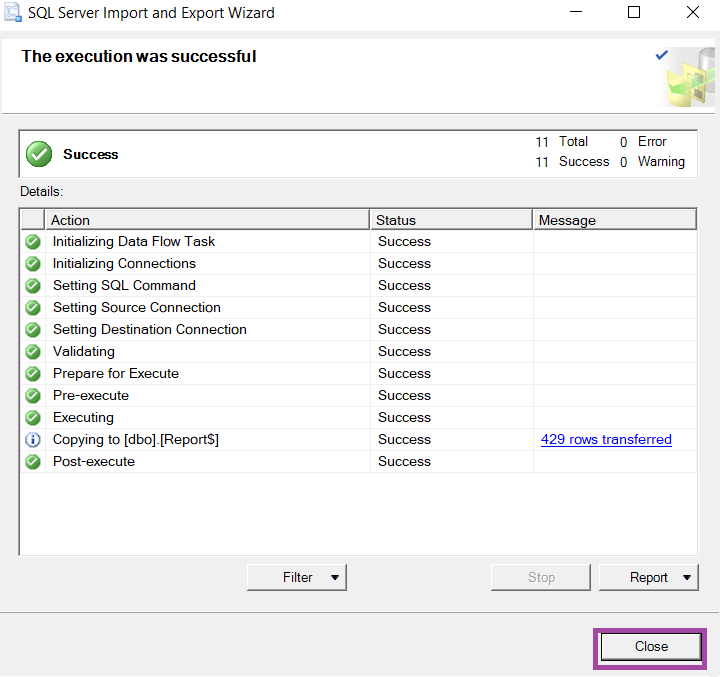The image size is (720, 677).
Task: Click the info icon beside Copying to [dbo].[Report$]
Action: point(33,440)
